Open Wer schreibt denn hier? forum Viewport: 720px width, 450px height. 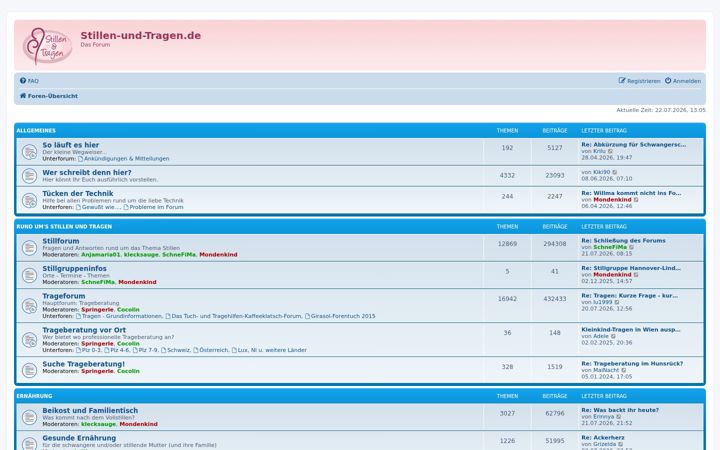tap(87, 173)
